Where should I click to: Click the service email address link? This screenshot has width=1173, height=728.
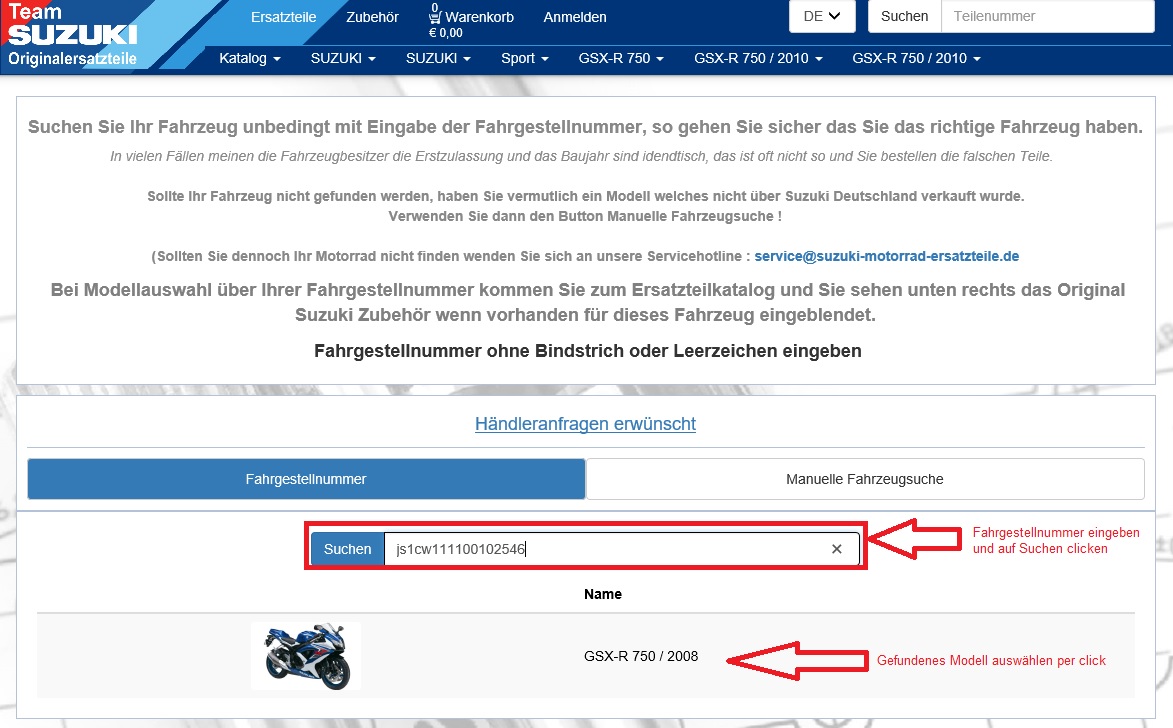[886, 256]
